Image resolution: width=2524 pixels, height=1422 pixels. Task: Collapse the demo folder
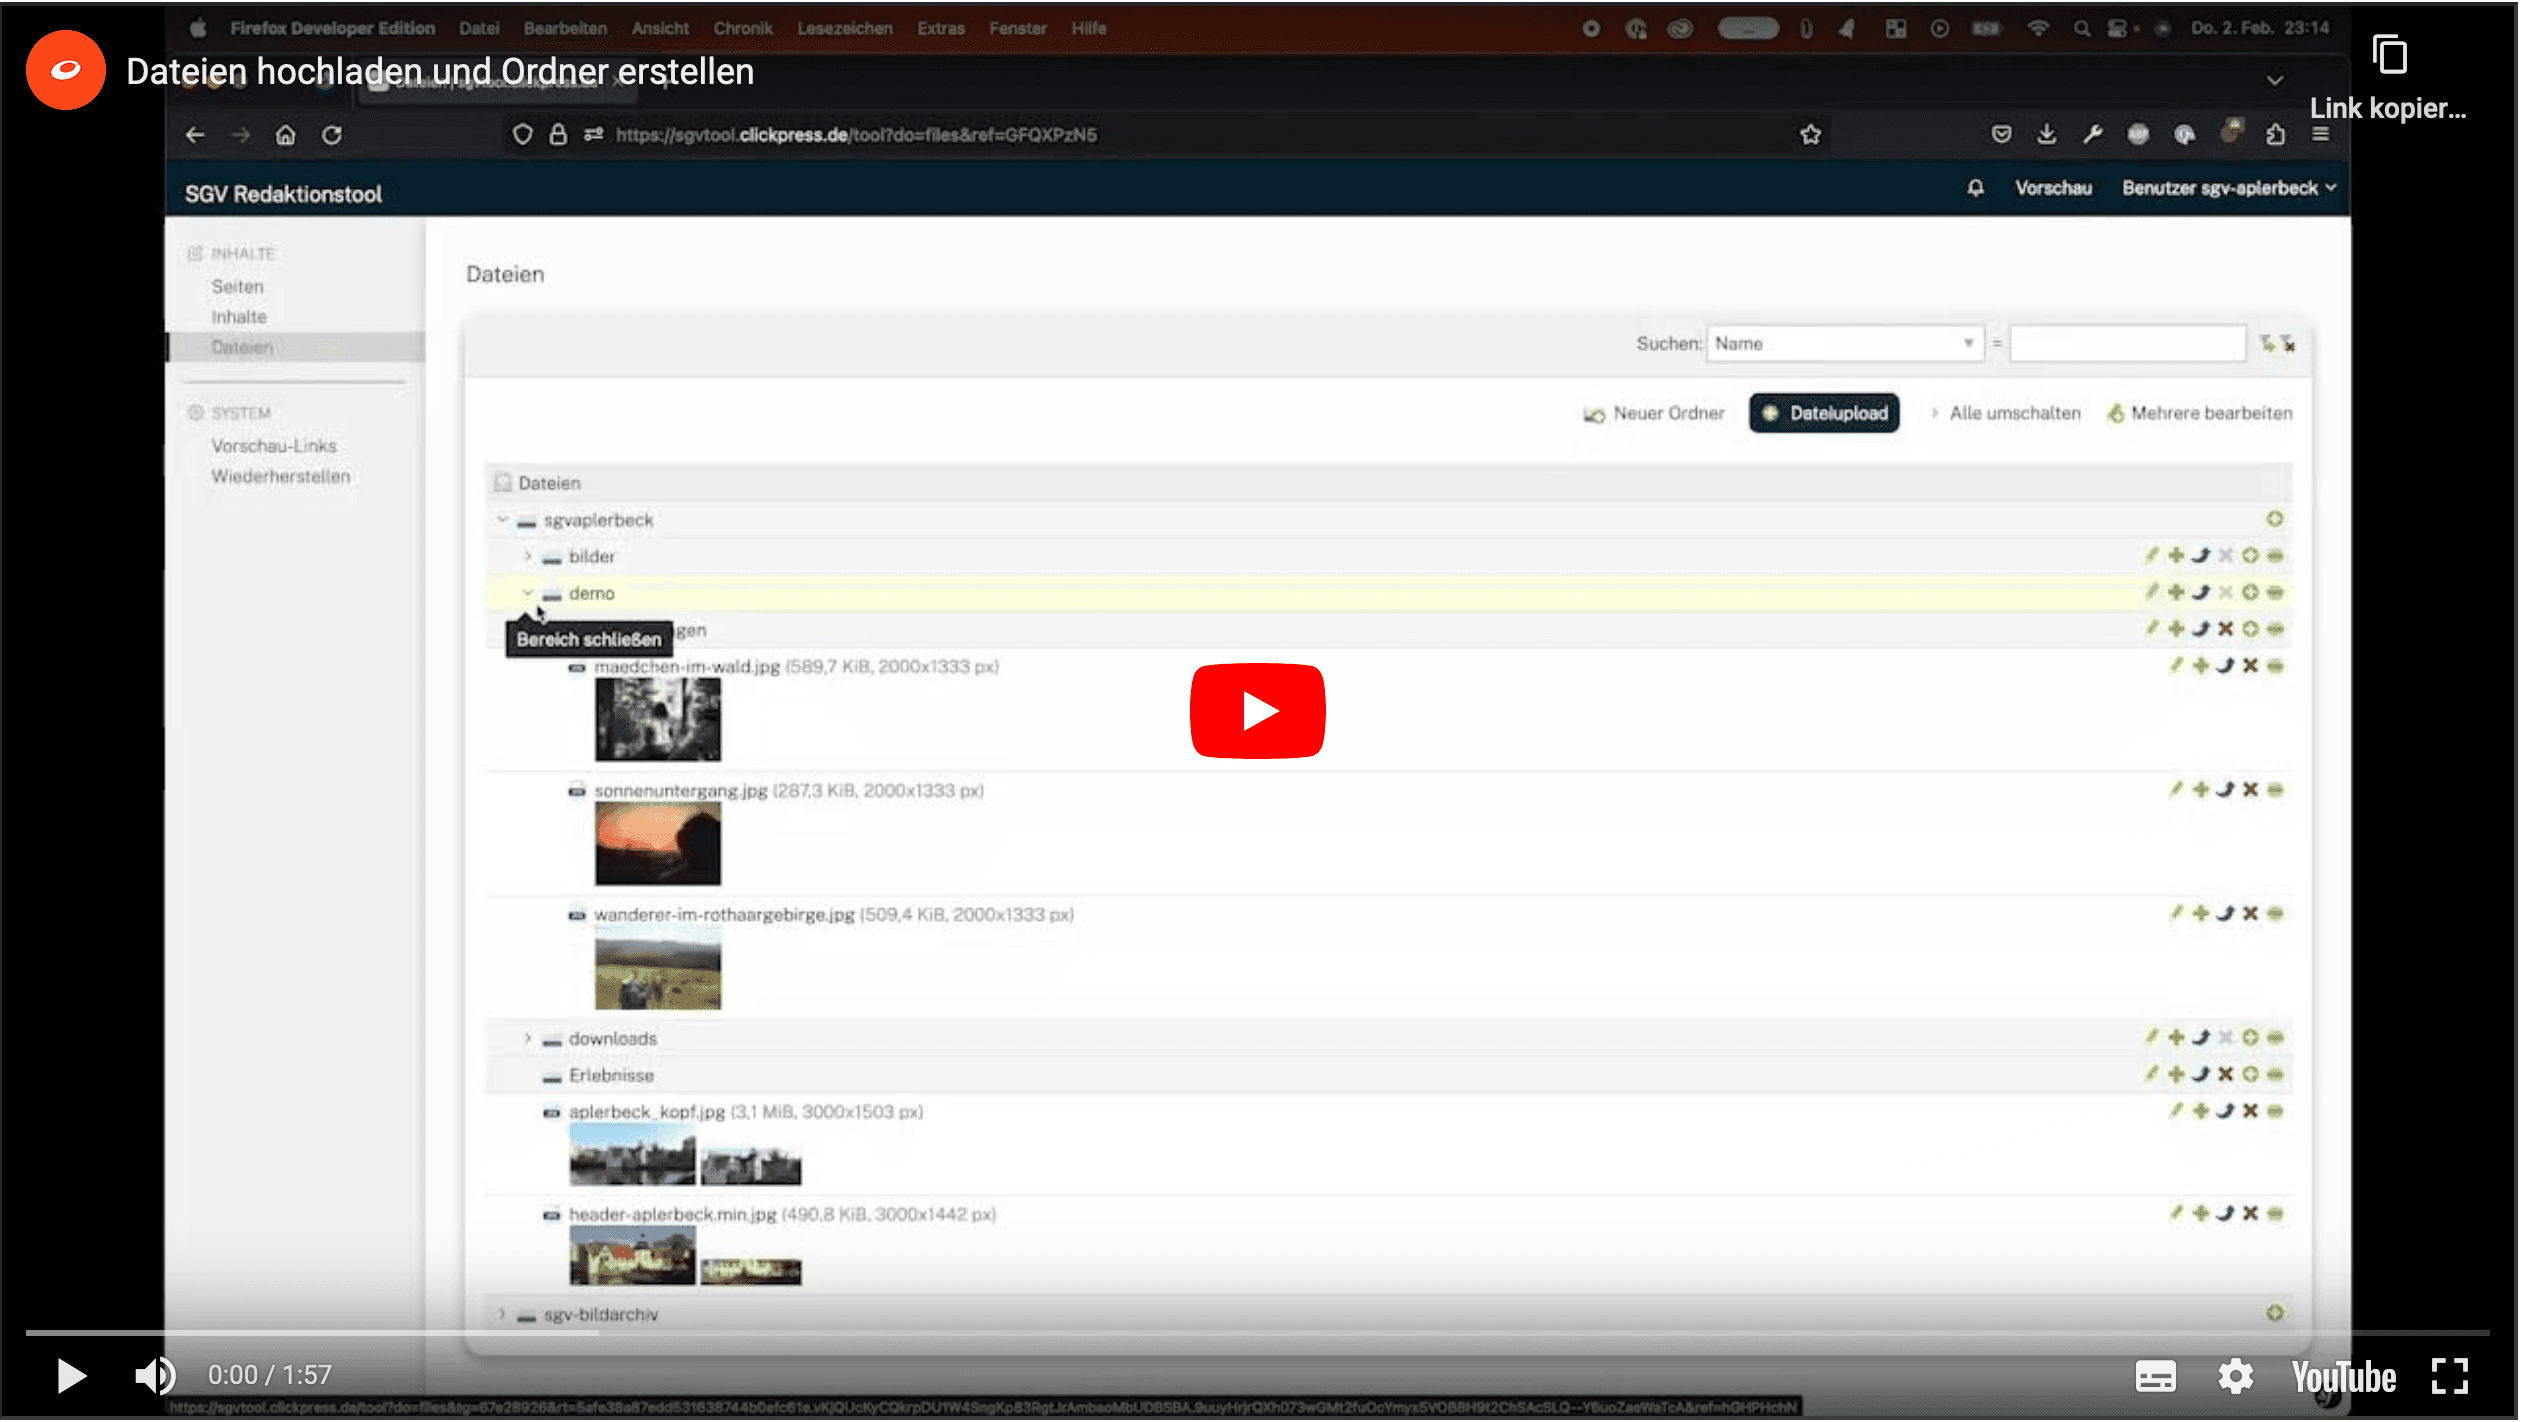[x=528, y=594]
